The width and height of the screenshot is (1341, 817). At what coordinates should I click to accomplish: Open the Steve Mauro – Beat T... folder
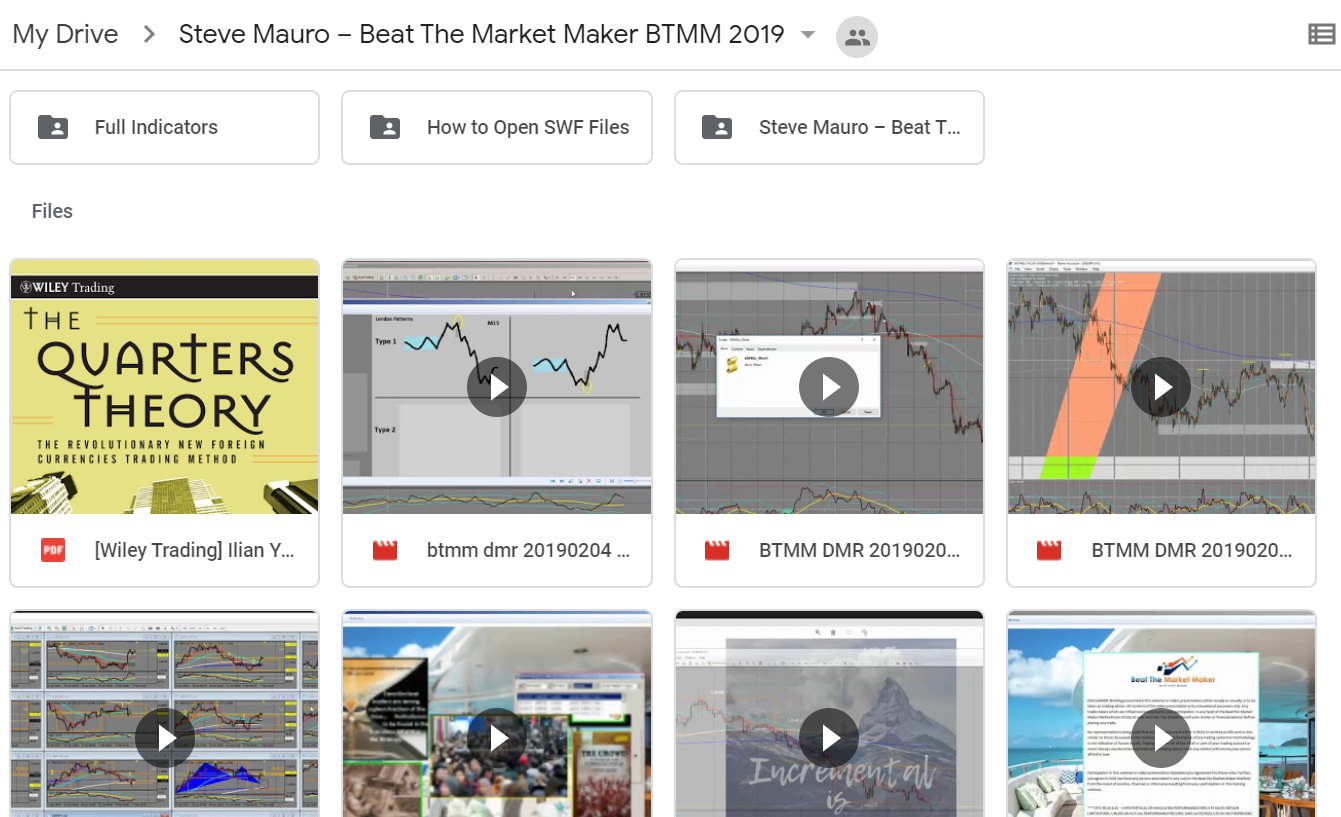[829, 127]
